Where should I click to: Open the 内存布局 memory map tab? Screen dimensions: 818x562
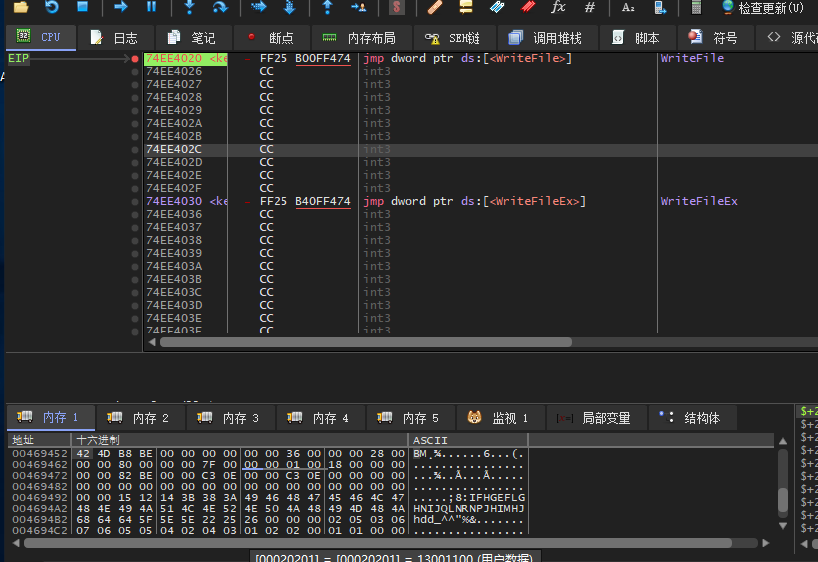(360, 38)
